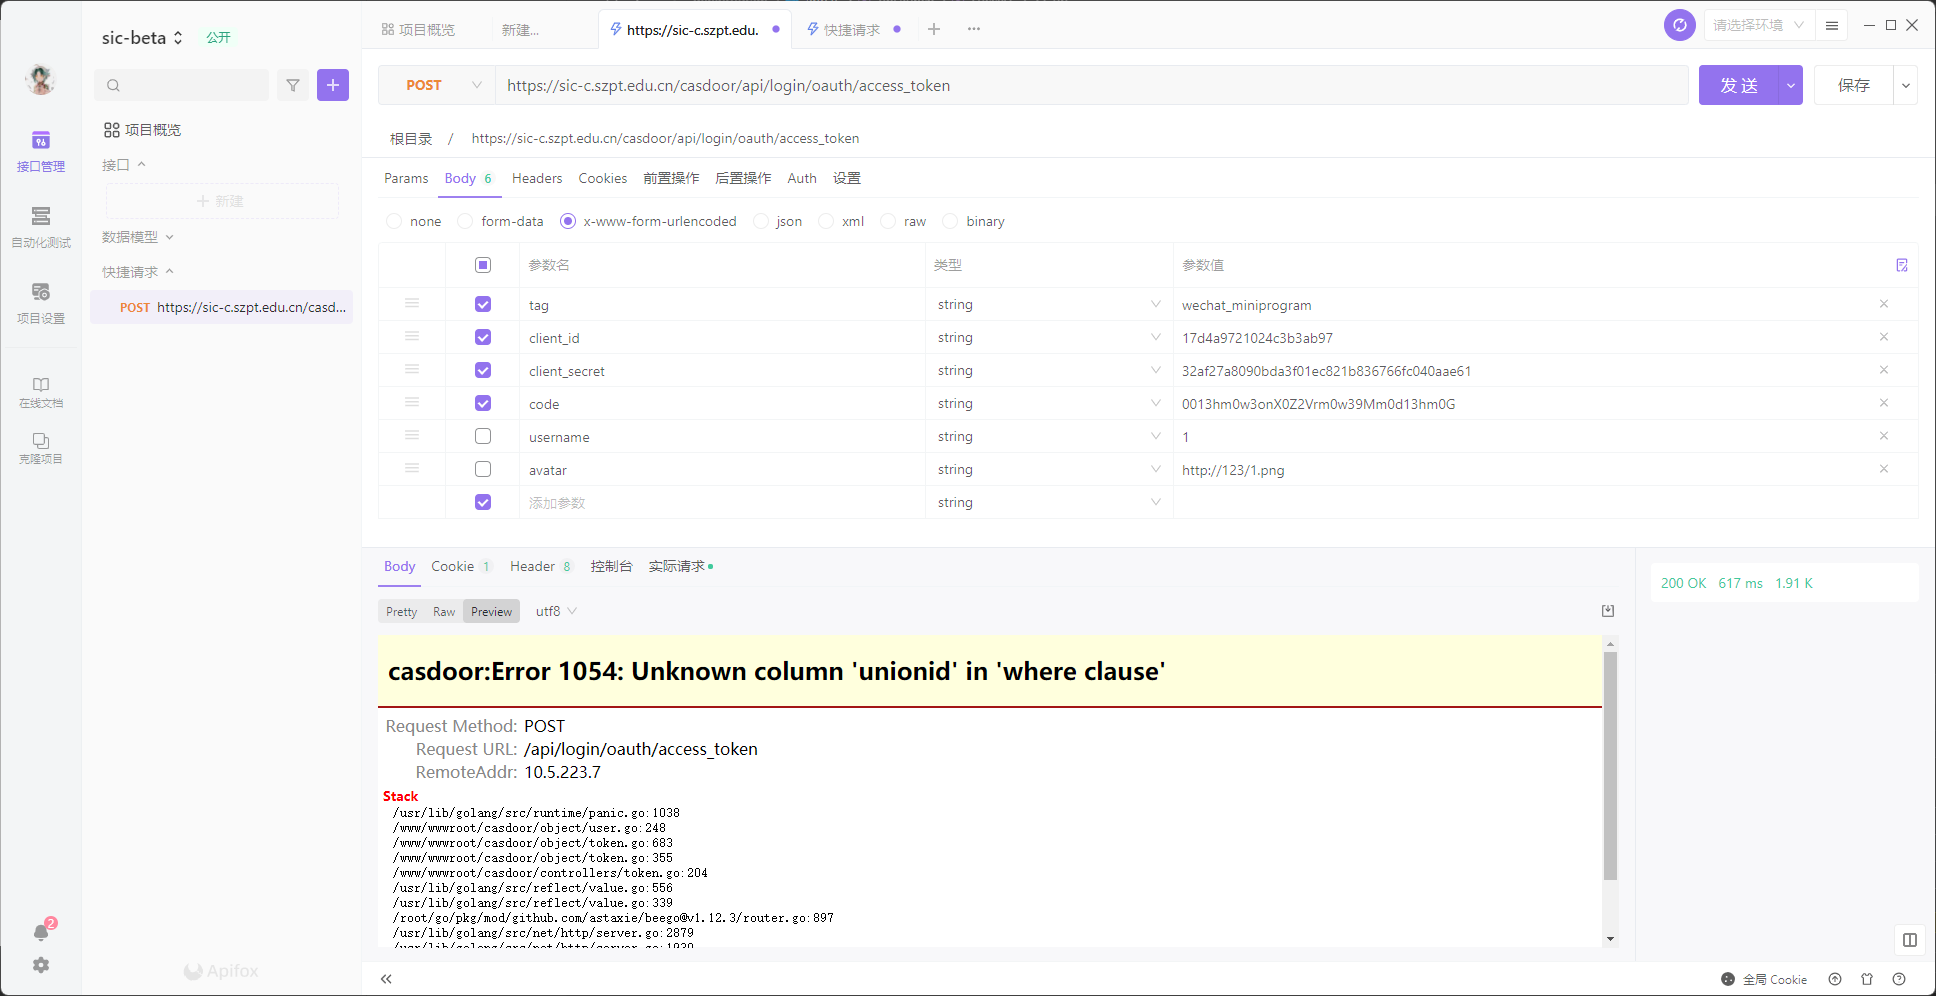Delete the tag parameter row
Image resolution: width=1936 pixels, height=996 pixels.
coord(1884,304)
